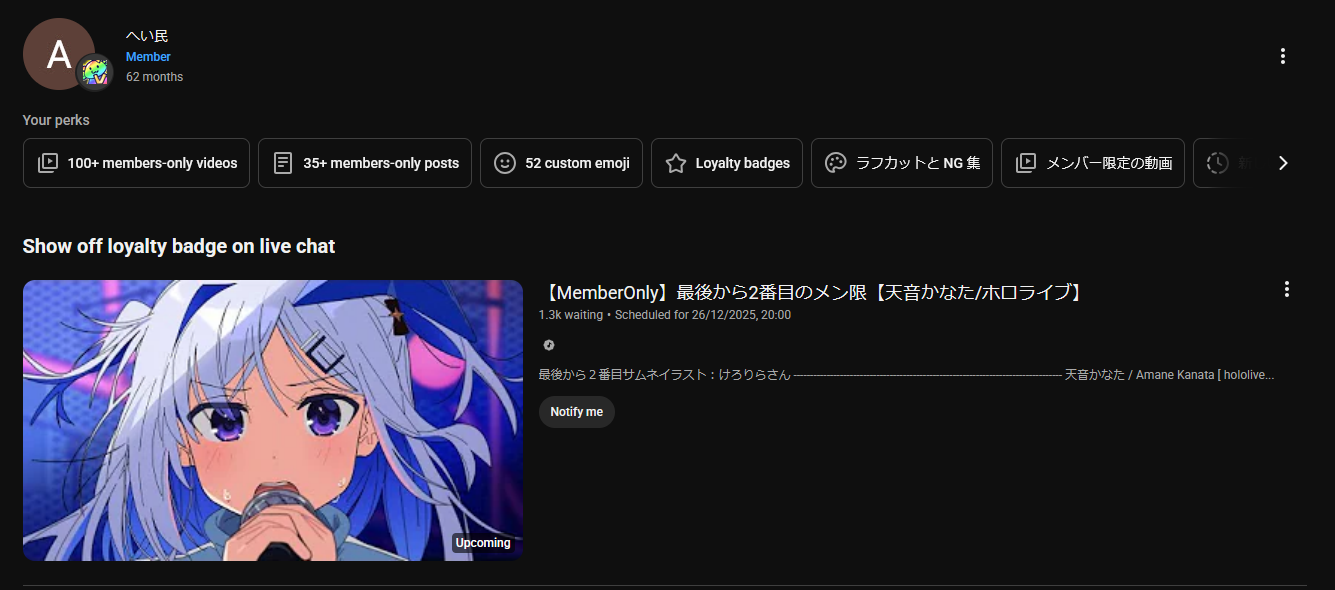
Task: Open the 100+ members-only videos perk
Action: tap(136, 163)
